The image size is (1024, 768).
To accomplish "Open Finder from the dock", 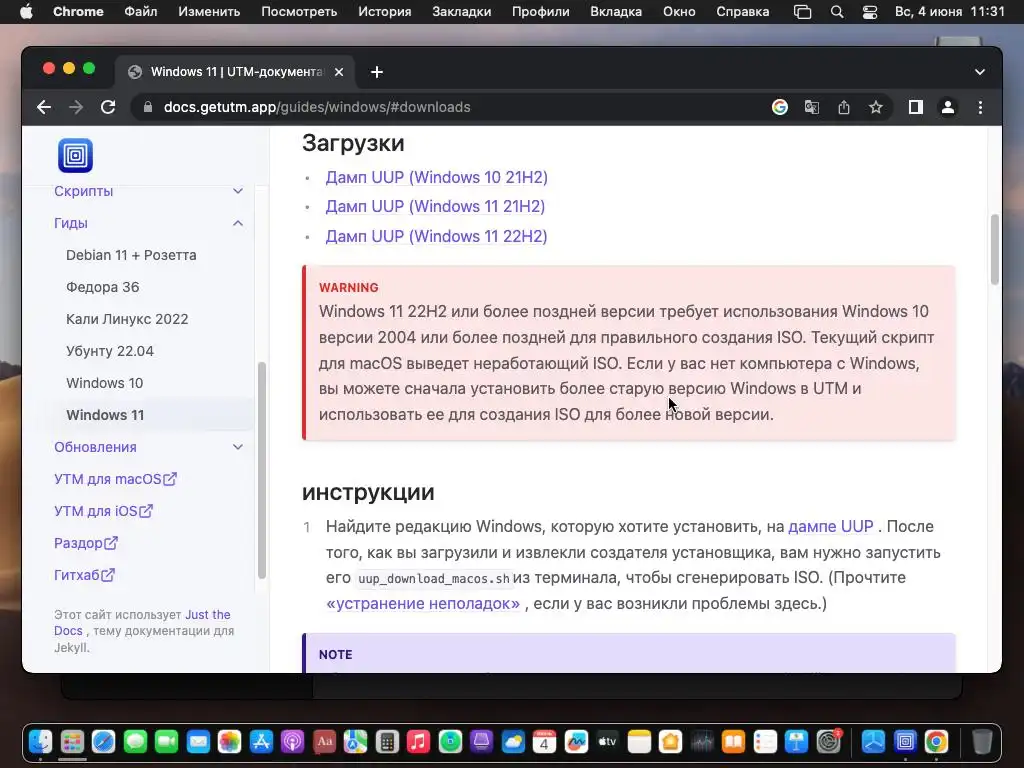I will (x=40, y=741).
